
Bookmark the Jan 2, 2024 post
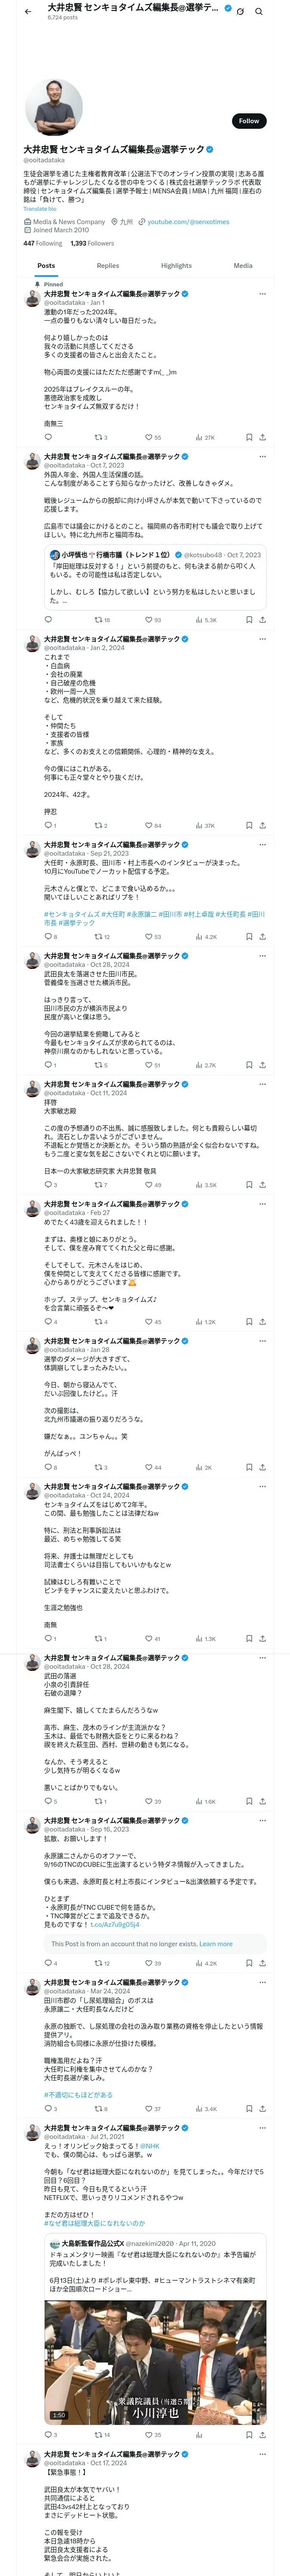tap(248, 826)
